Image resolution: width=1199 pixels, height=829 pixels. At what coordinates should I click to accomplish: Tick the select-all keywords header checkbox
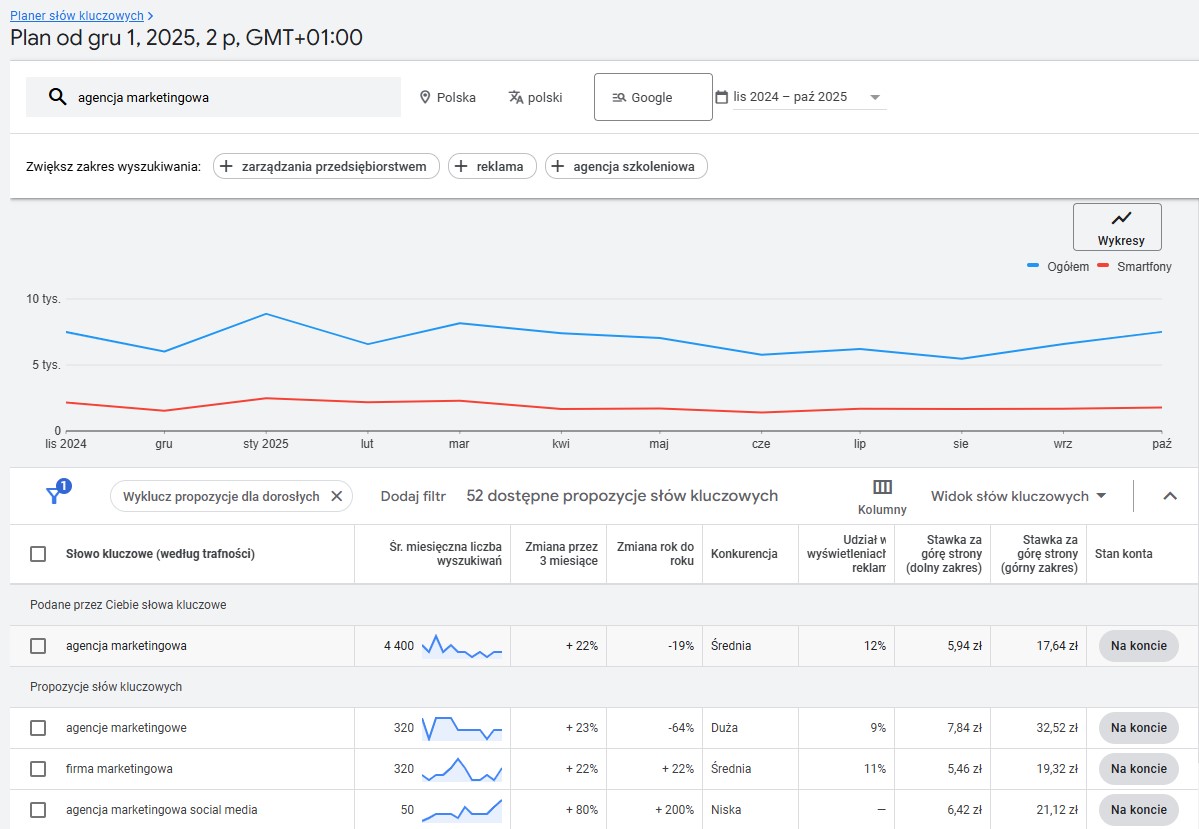pyautogui.click(x=38, y=554)
